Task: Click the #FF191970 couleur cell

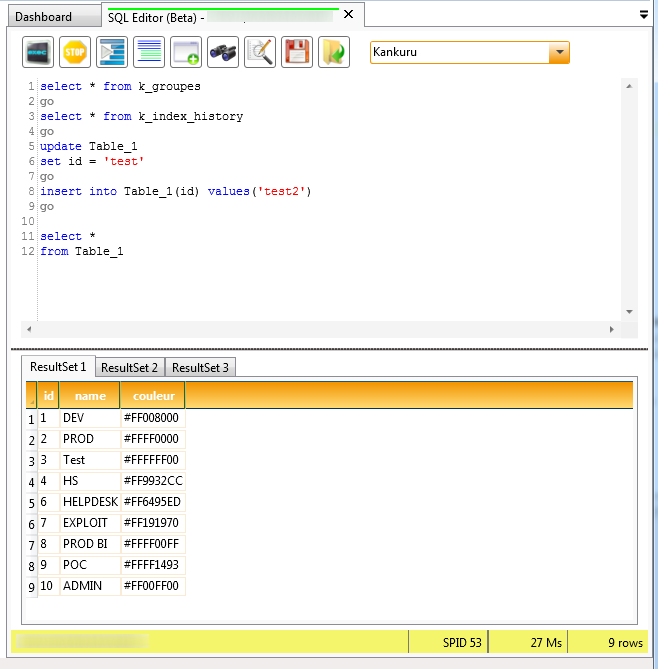Action: [x=153, y=523]
